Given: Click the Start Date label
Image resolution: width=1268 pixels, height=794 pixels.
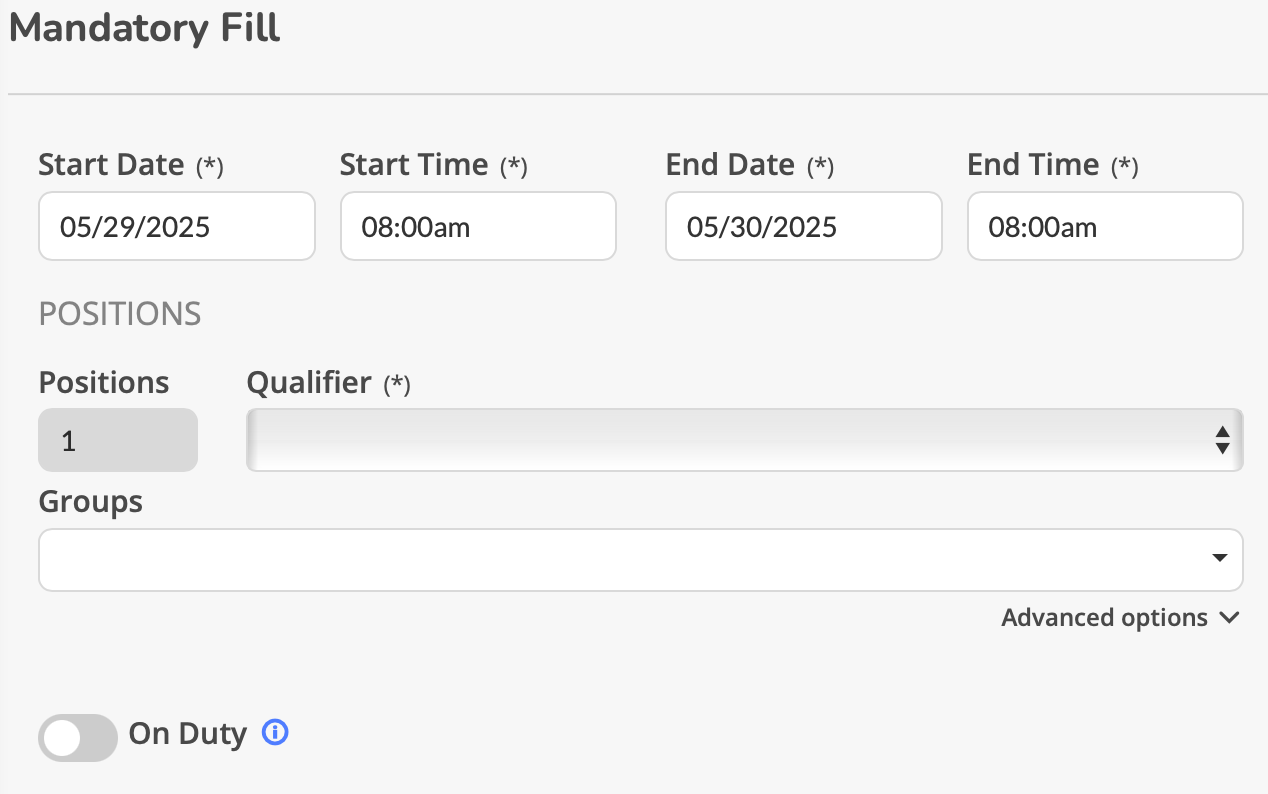Looking at the screenshot, I should click(x=111, y=164).
